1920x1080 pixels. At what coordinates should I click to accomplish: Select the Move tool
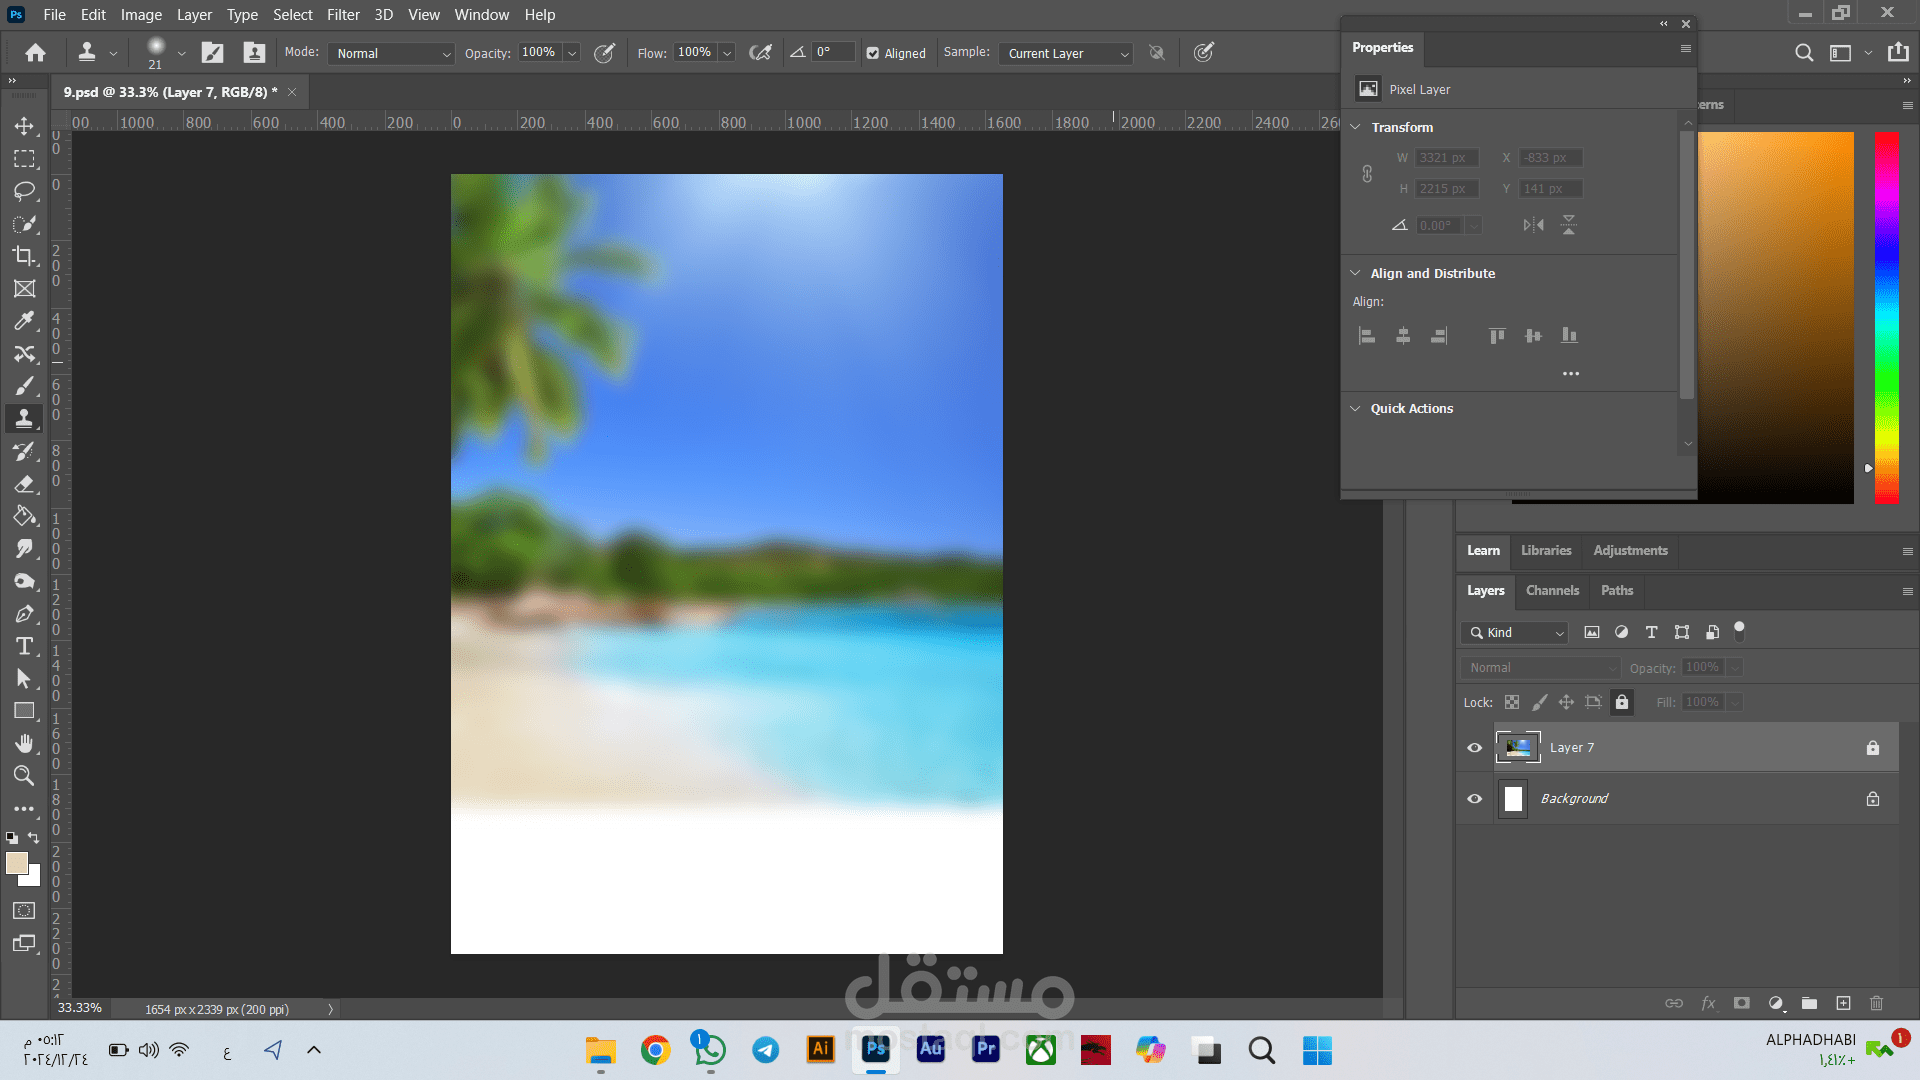[x=24, y=126]
